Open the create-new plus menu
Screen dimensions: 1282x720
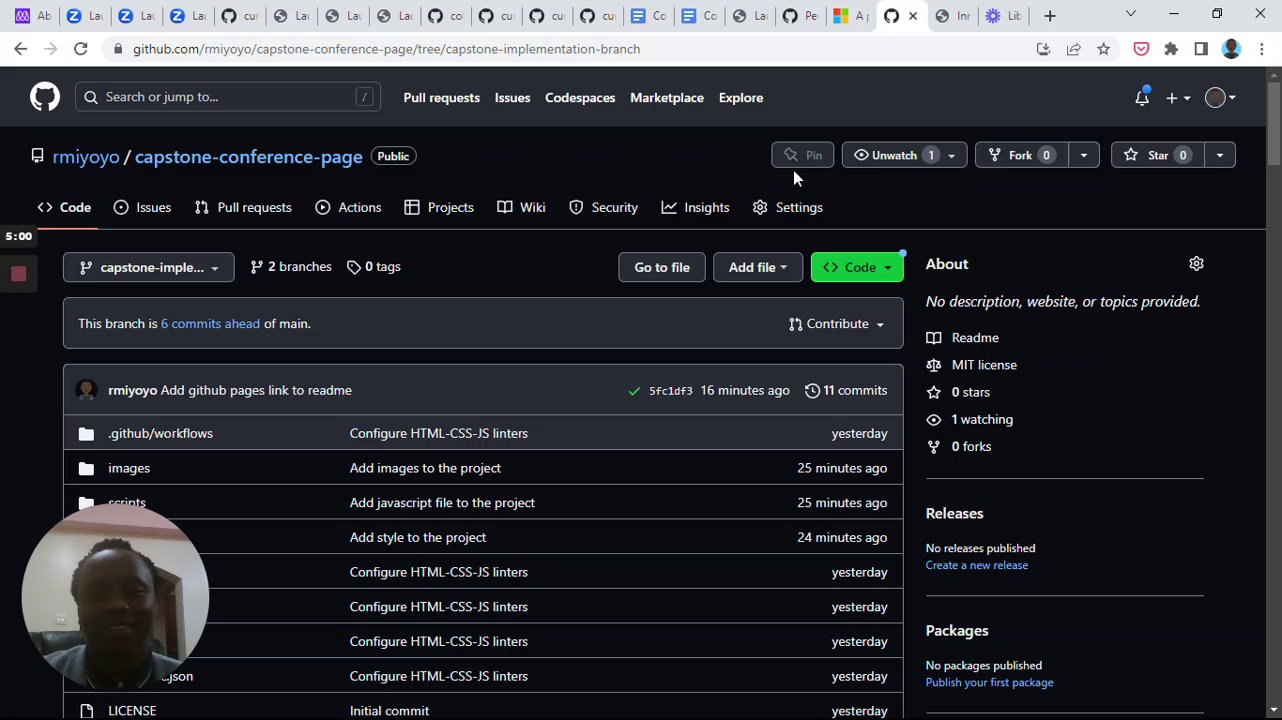pyautogui.click(x=1178, y=98)
